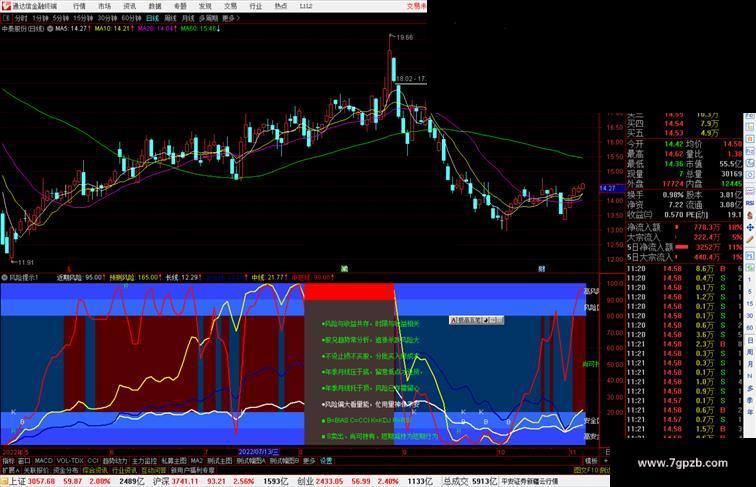Click the 年 button in right sidebar
This screenshot has height=487, width=756.
point(750,412)
